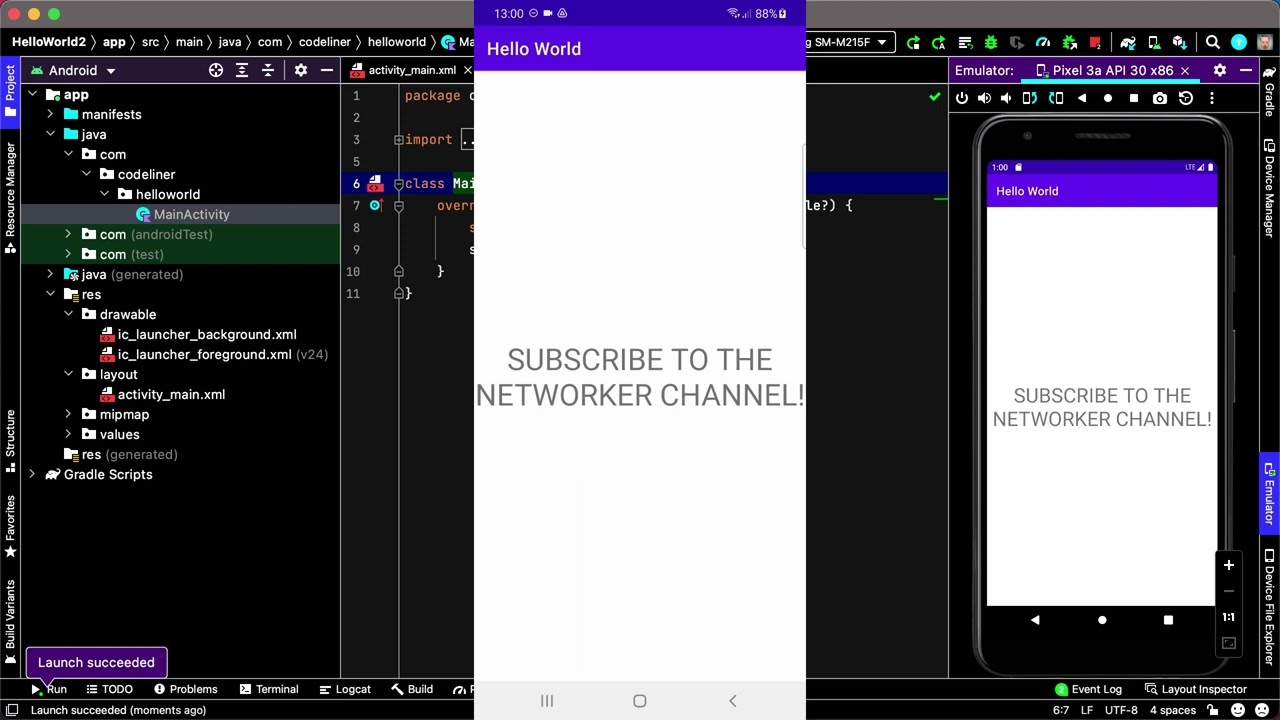This screenshot has height=720, width=1280.
Task: Open emulator toolbar three-dots menu
Action: 1211,98
